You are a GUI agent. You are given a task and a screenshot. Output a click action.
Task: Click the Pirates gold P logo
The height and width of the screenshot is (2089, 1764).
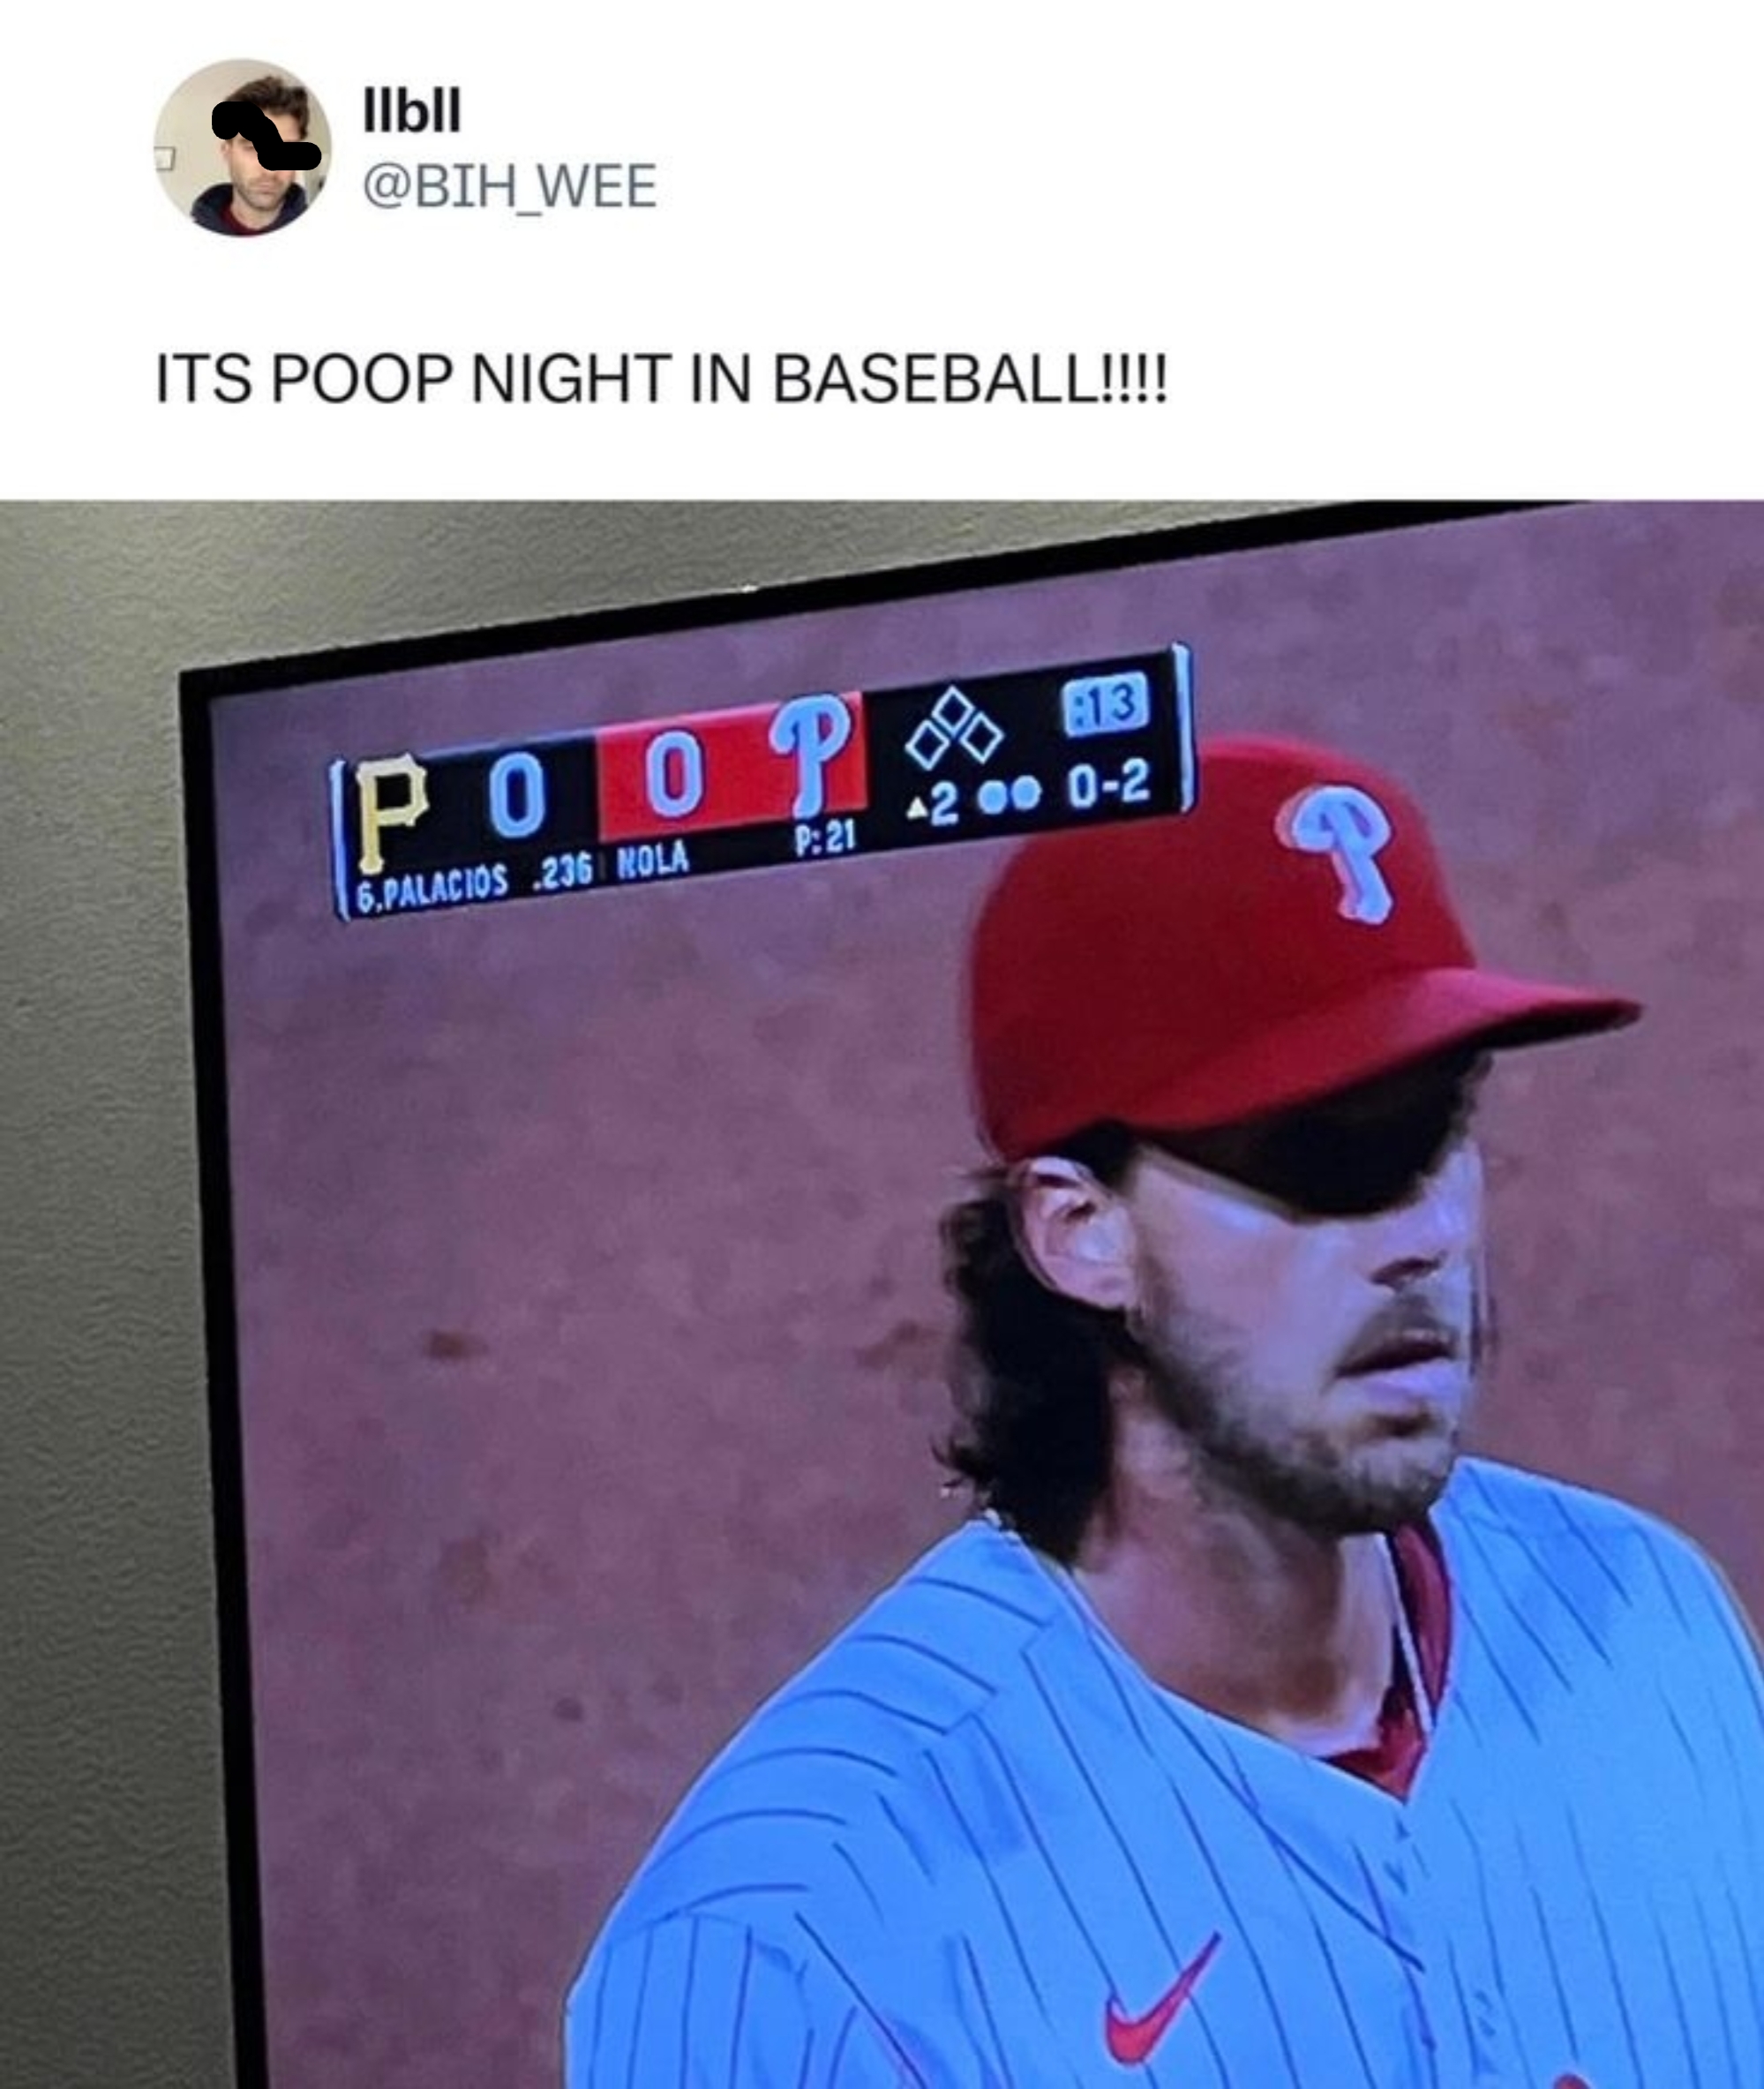click(x=391, y=813)
